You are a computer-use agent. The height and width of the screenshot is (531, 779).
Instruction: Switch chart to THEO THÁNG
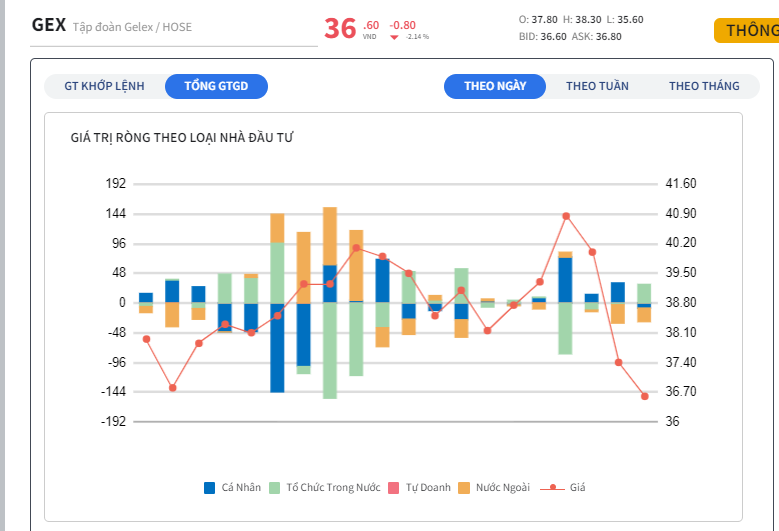(704, 86)
